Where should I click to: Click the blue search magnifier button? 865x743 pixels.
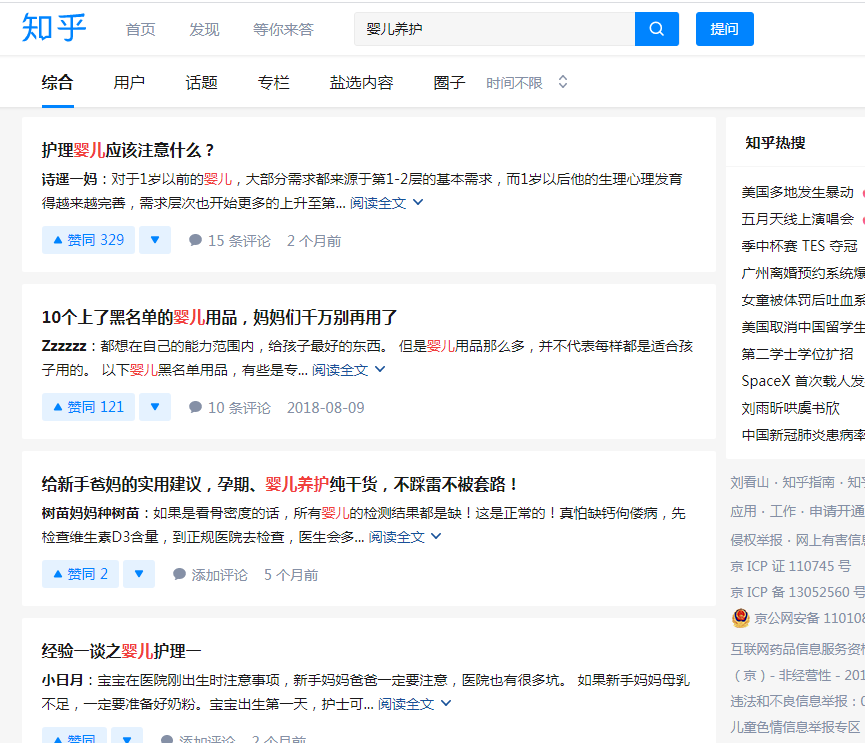(x=656, y=29)
